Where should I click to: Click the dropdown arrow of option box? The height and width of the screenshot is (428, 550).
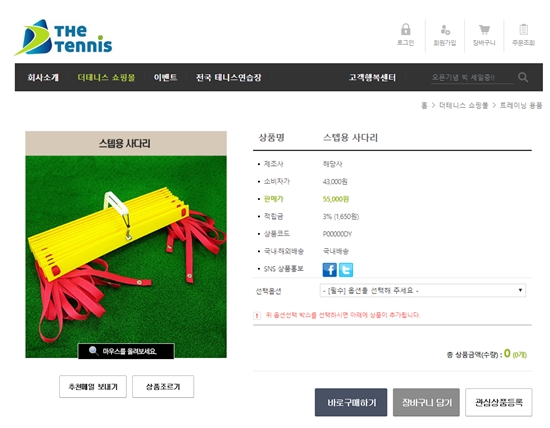pos(520,290)
